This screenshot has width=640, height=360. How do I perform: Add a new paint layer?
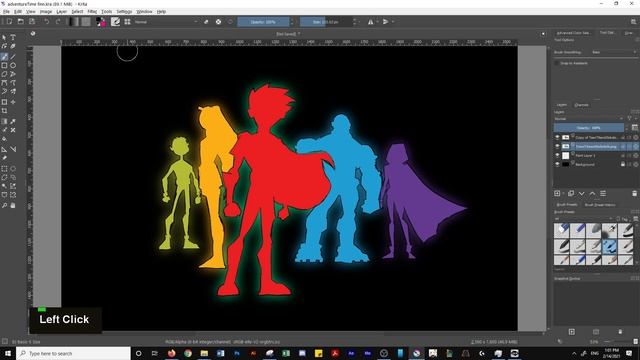557,193
